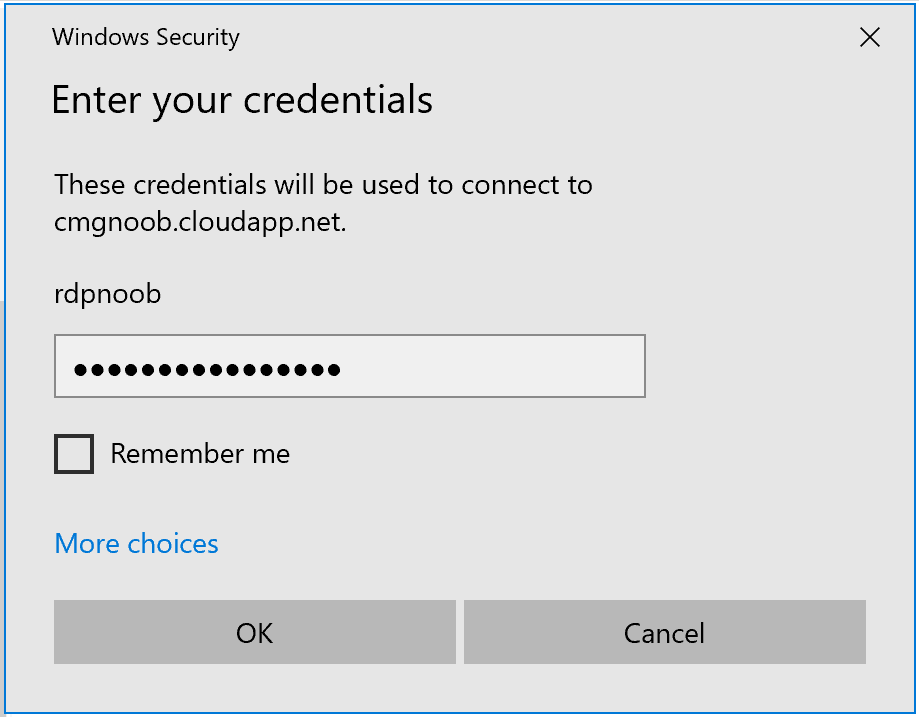This screenshot has height=717, width=919.
Task: Tick the Remember me checkbox
Action: [74, 454]
